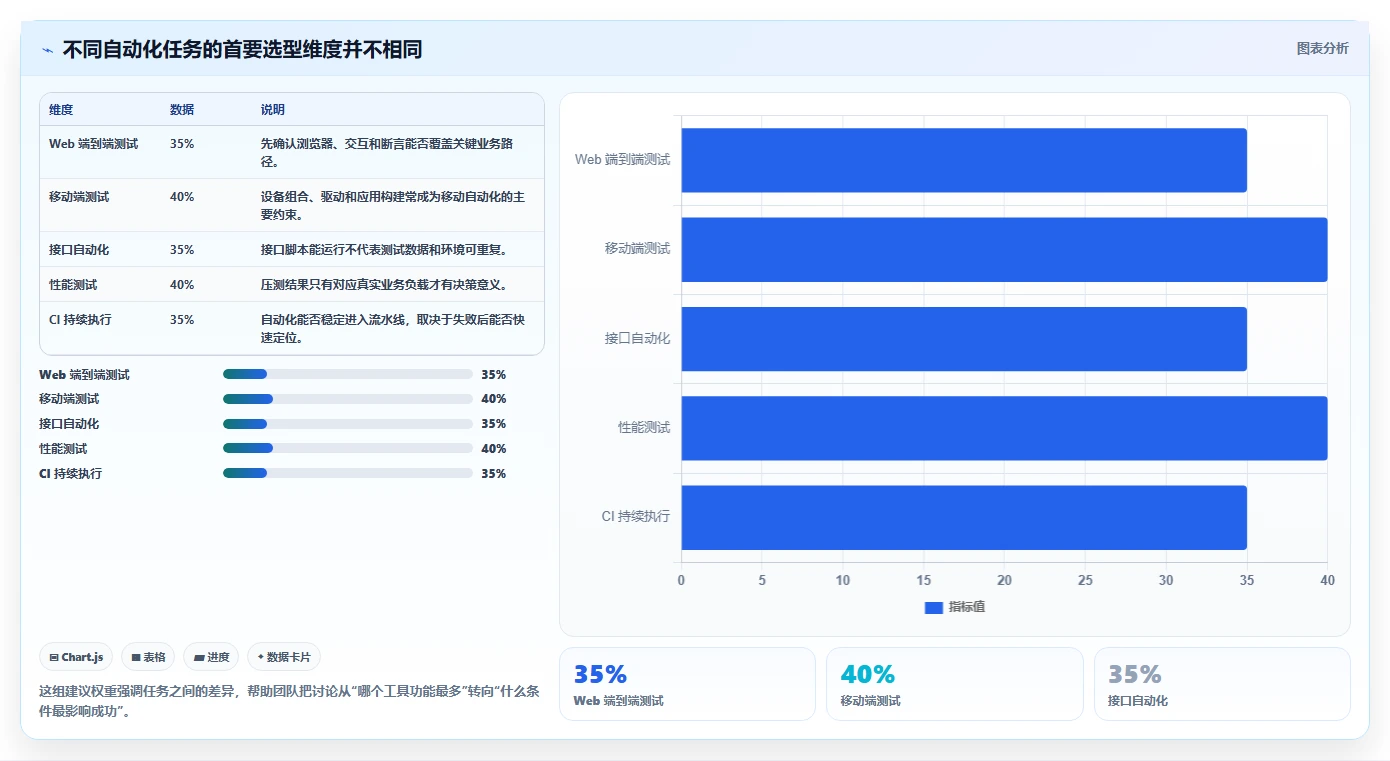Screen dimensions: 1390x761
Task: Select the 数据卡片 tag chip
Action: [x=284, y=657]
